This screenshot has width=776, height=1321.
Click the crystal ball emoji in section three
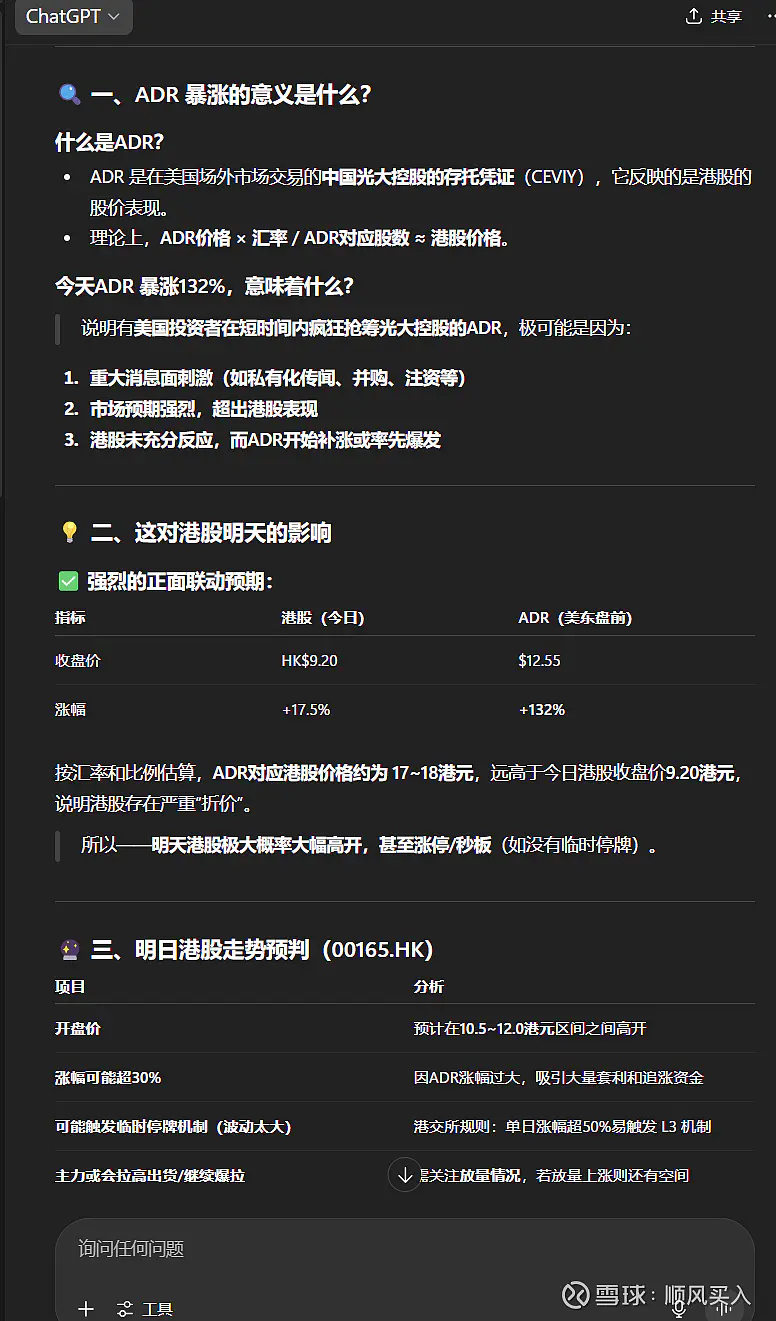[69, 949]
